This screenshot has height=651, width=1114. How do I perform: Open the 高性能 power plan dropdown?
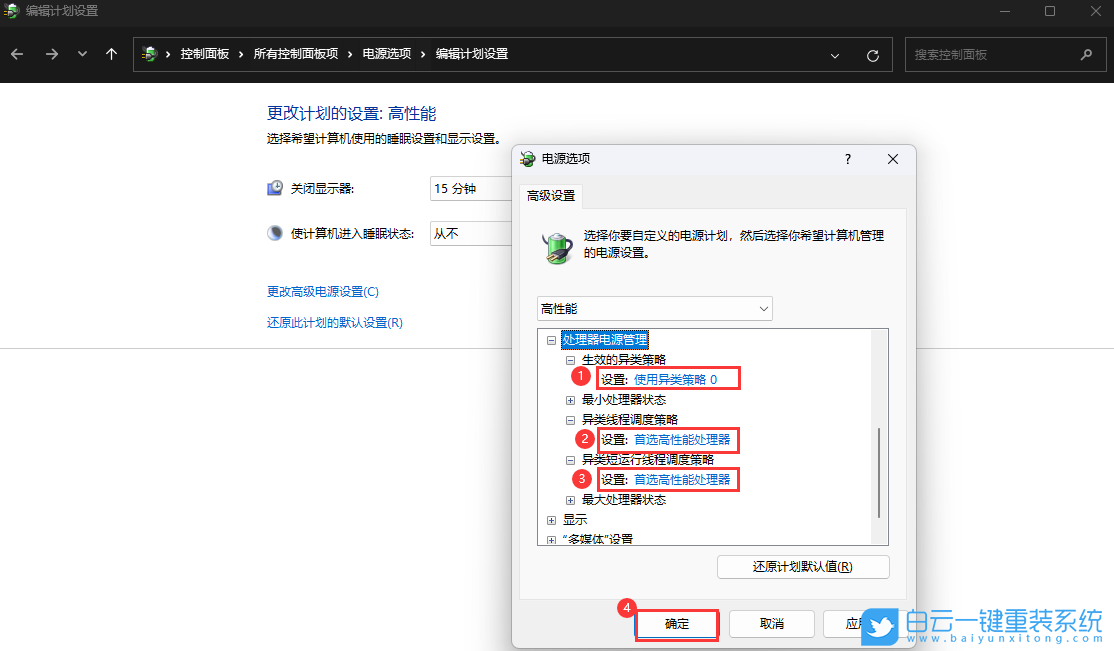pyautogui.click(x=763, y=308)
